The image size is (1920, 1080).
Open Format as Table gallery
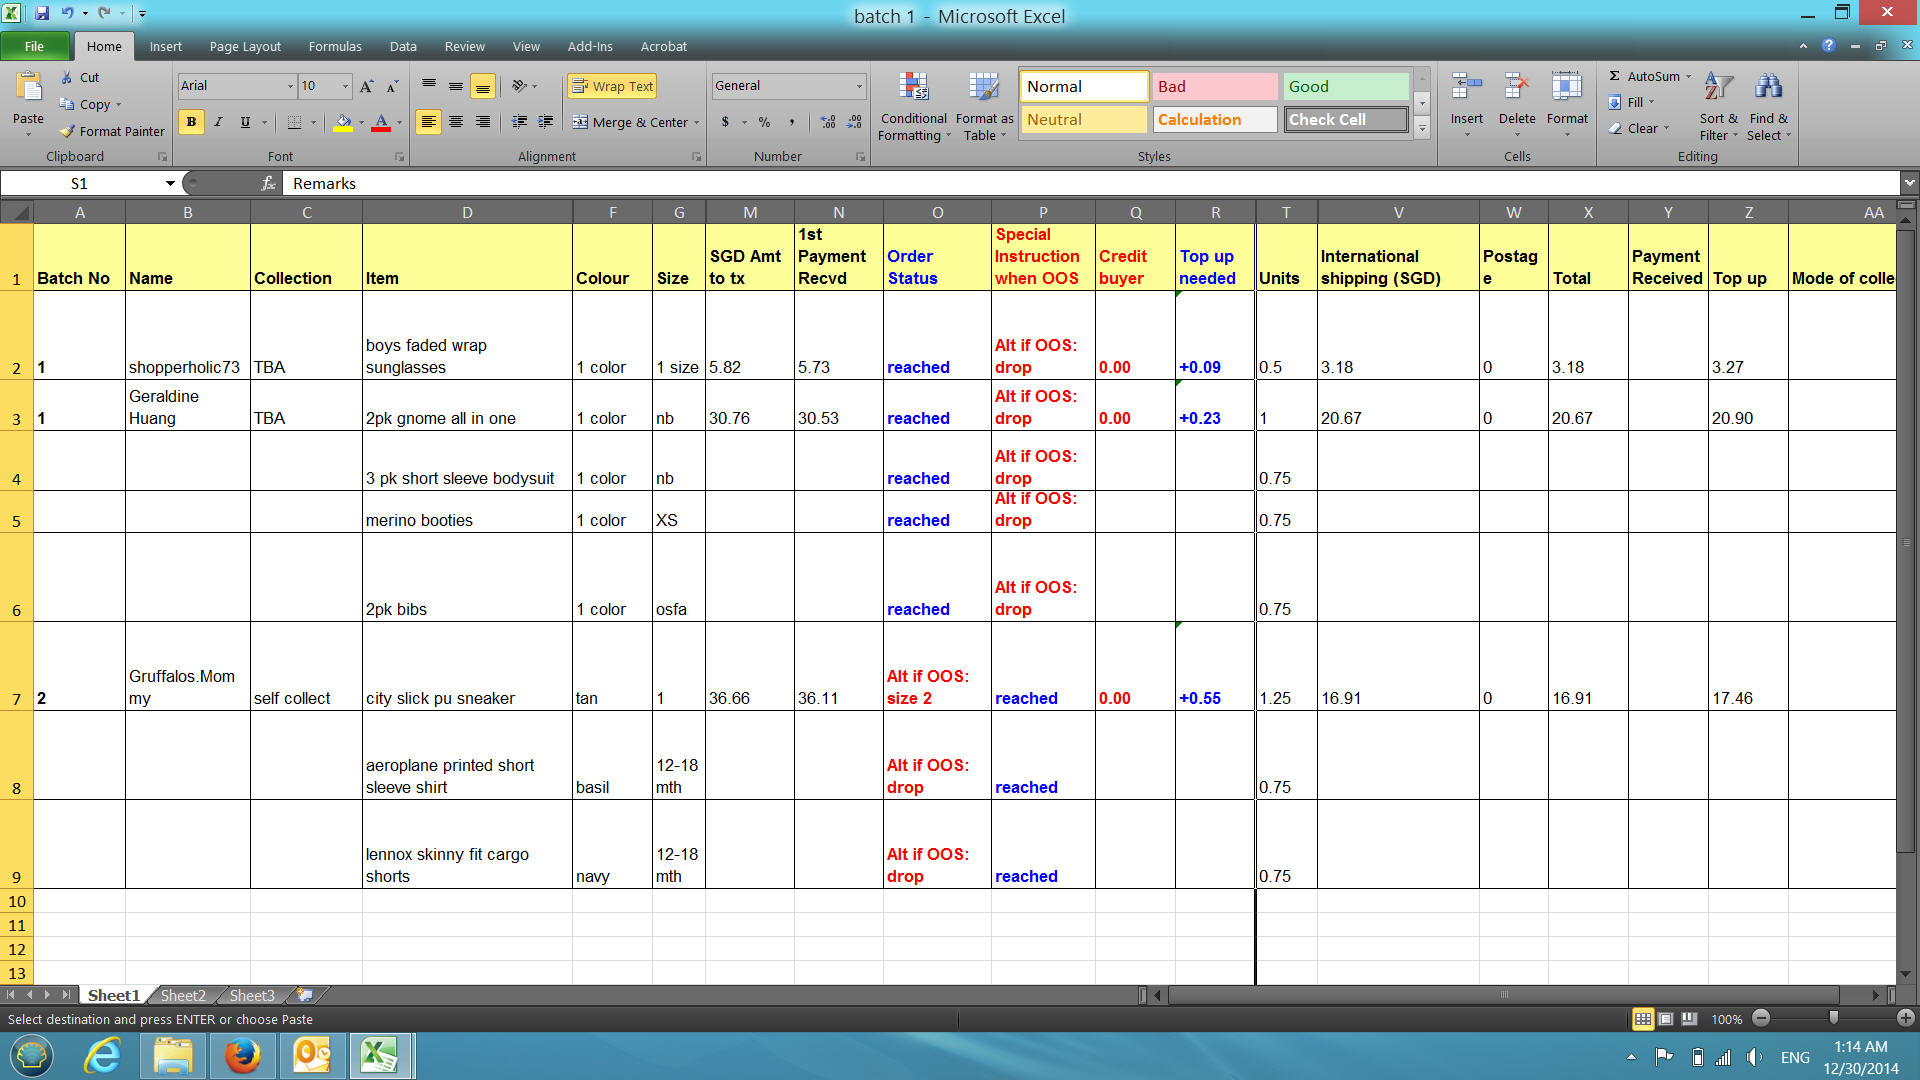(x=984, y=107)
